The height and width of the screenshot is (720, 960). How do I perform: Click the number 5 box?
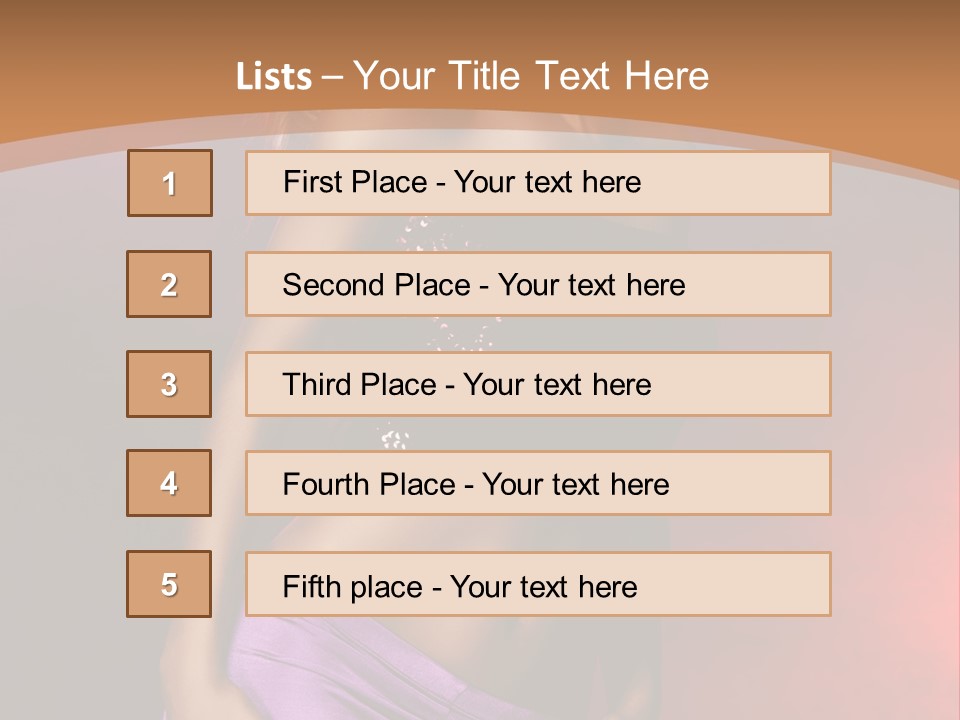pos(169,584)
